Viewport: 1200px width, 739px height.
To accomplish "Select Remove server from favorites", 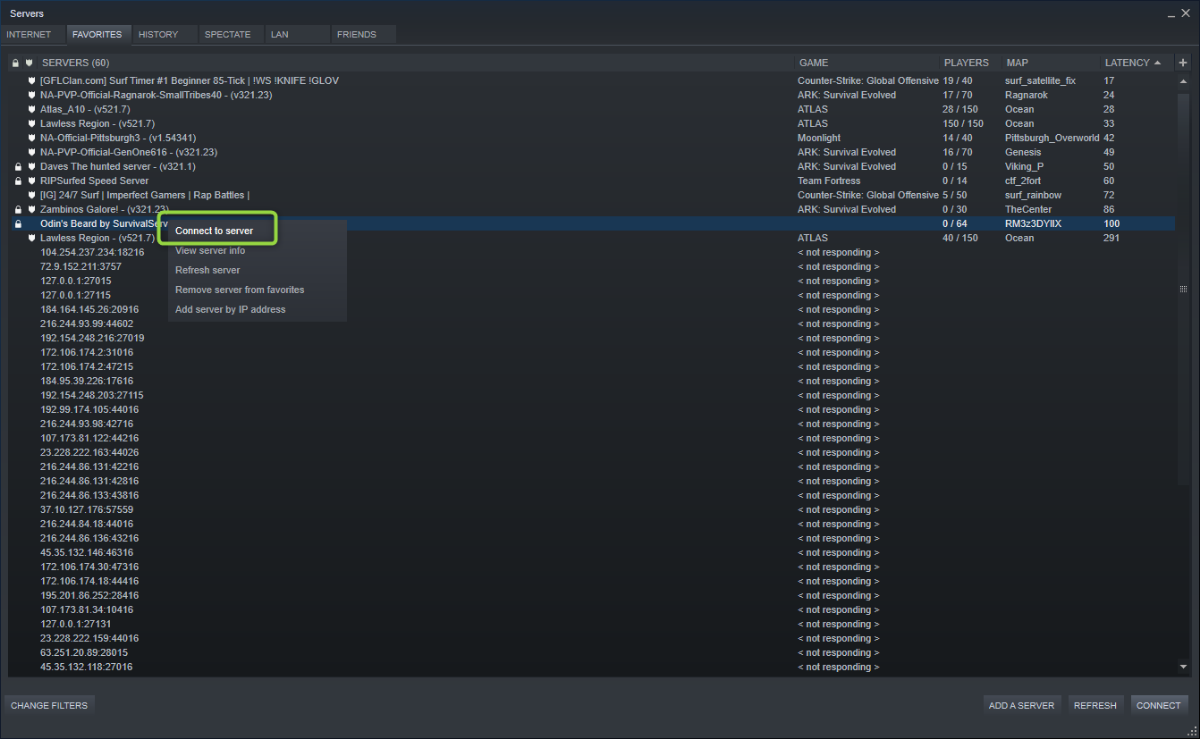I will click(x=239, y=290).
